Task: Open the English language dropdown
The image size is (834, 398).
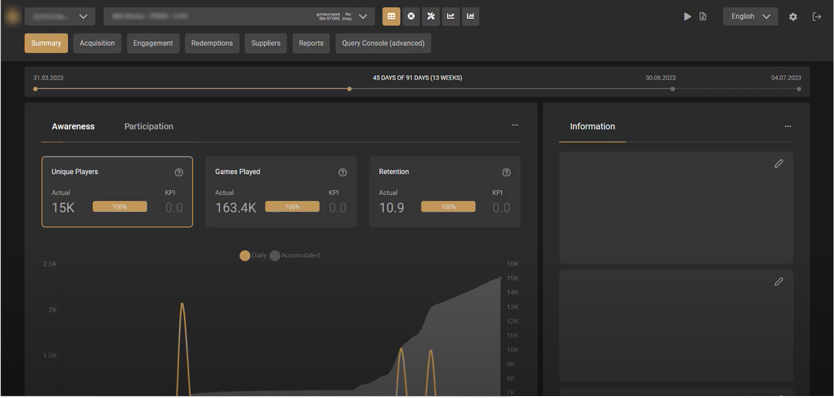Action: pyautogui.click(x=750, y=16)
